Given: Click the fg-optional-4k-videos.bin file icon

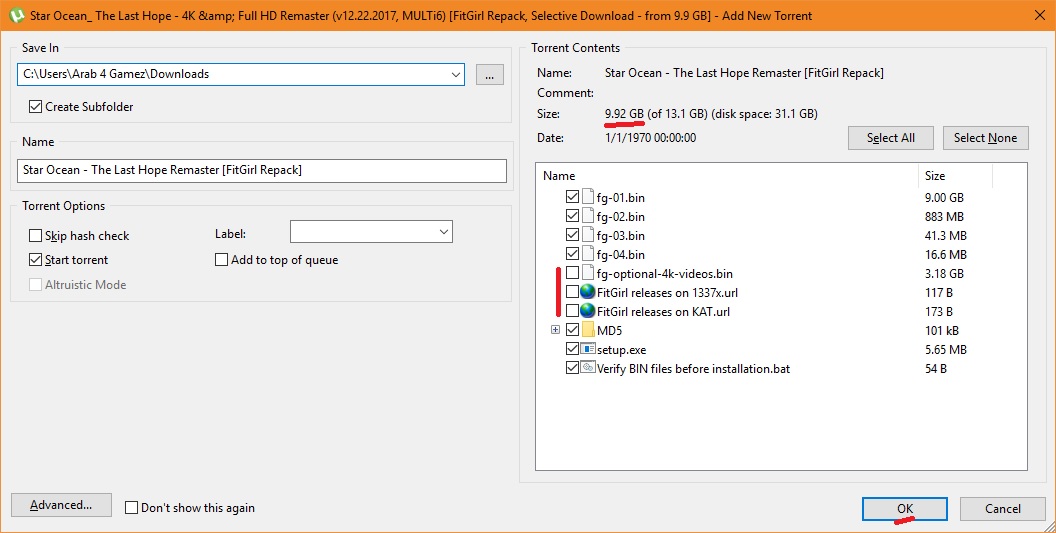Looking at the screenshot, I should [x=587, y=273].
